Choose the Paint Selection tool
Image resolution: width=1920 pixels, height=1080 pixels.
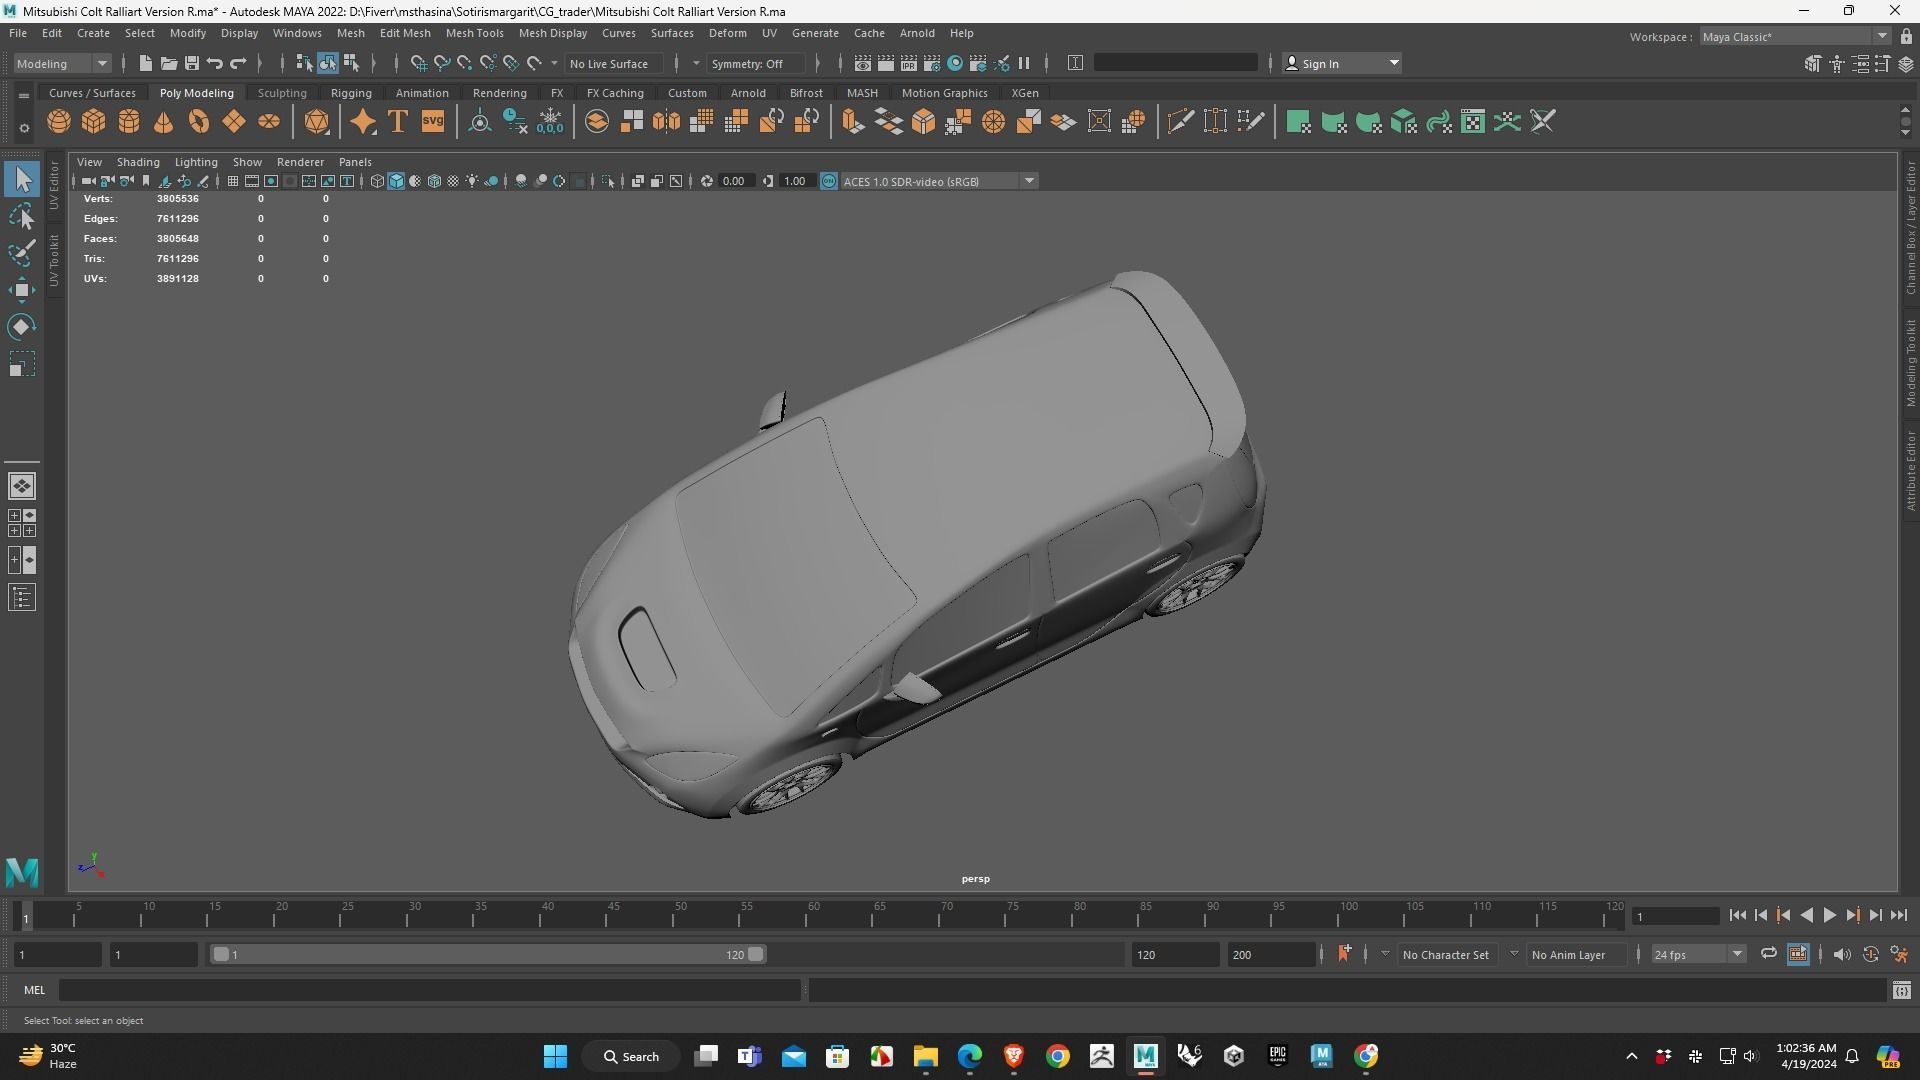22,254
